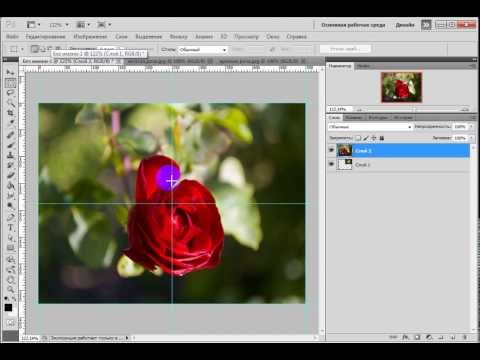480x360 pixels.
Task: Open the Layers panel options menu
Action: pos(474,117)
